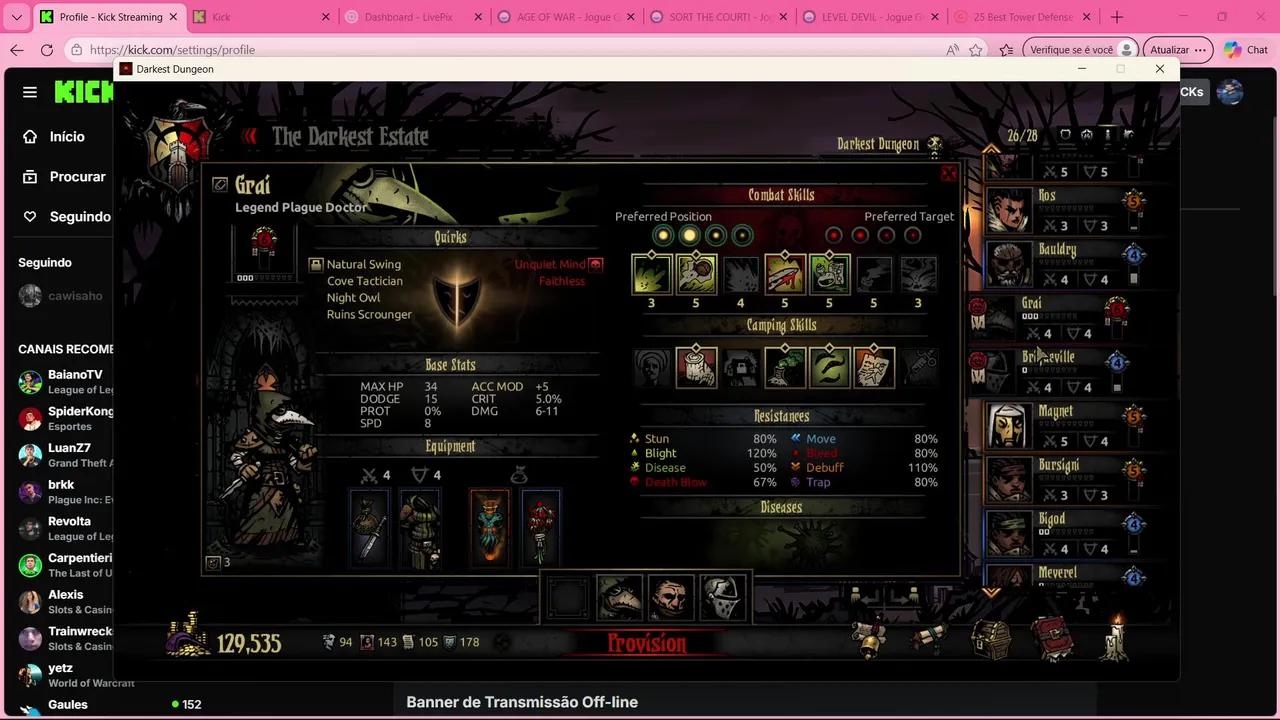
Task: Open Kick sidebar hamburger menu
Action: 30,92
